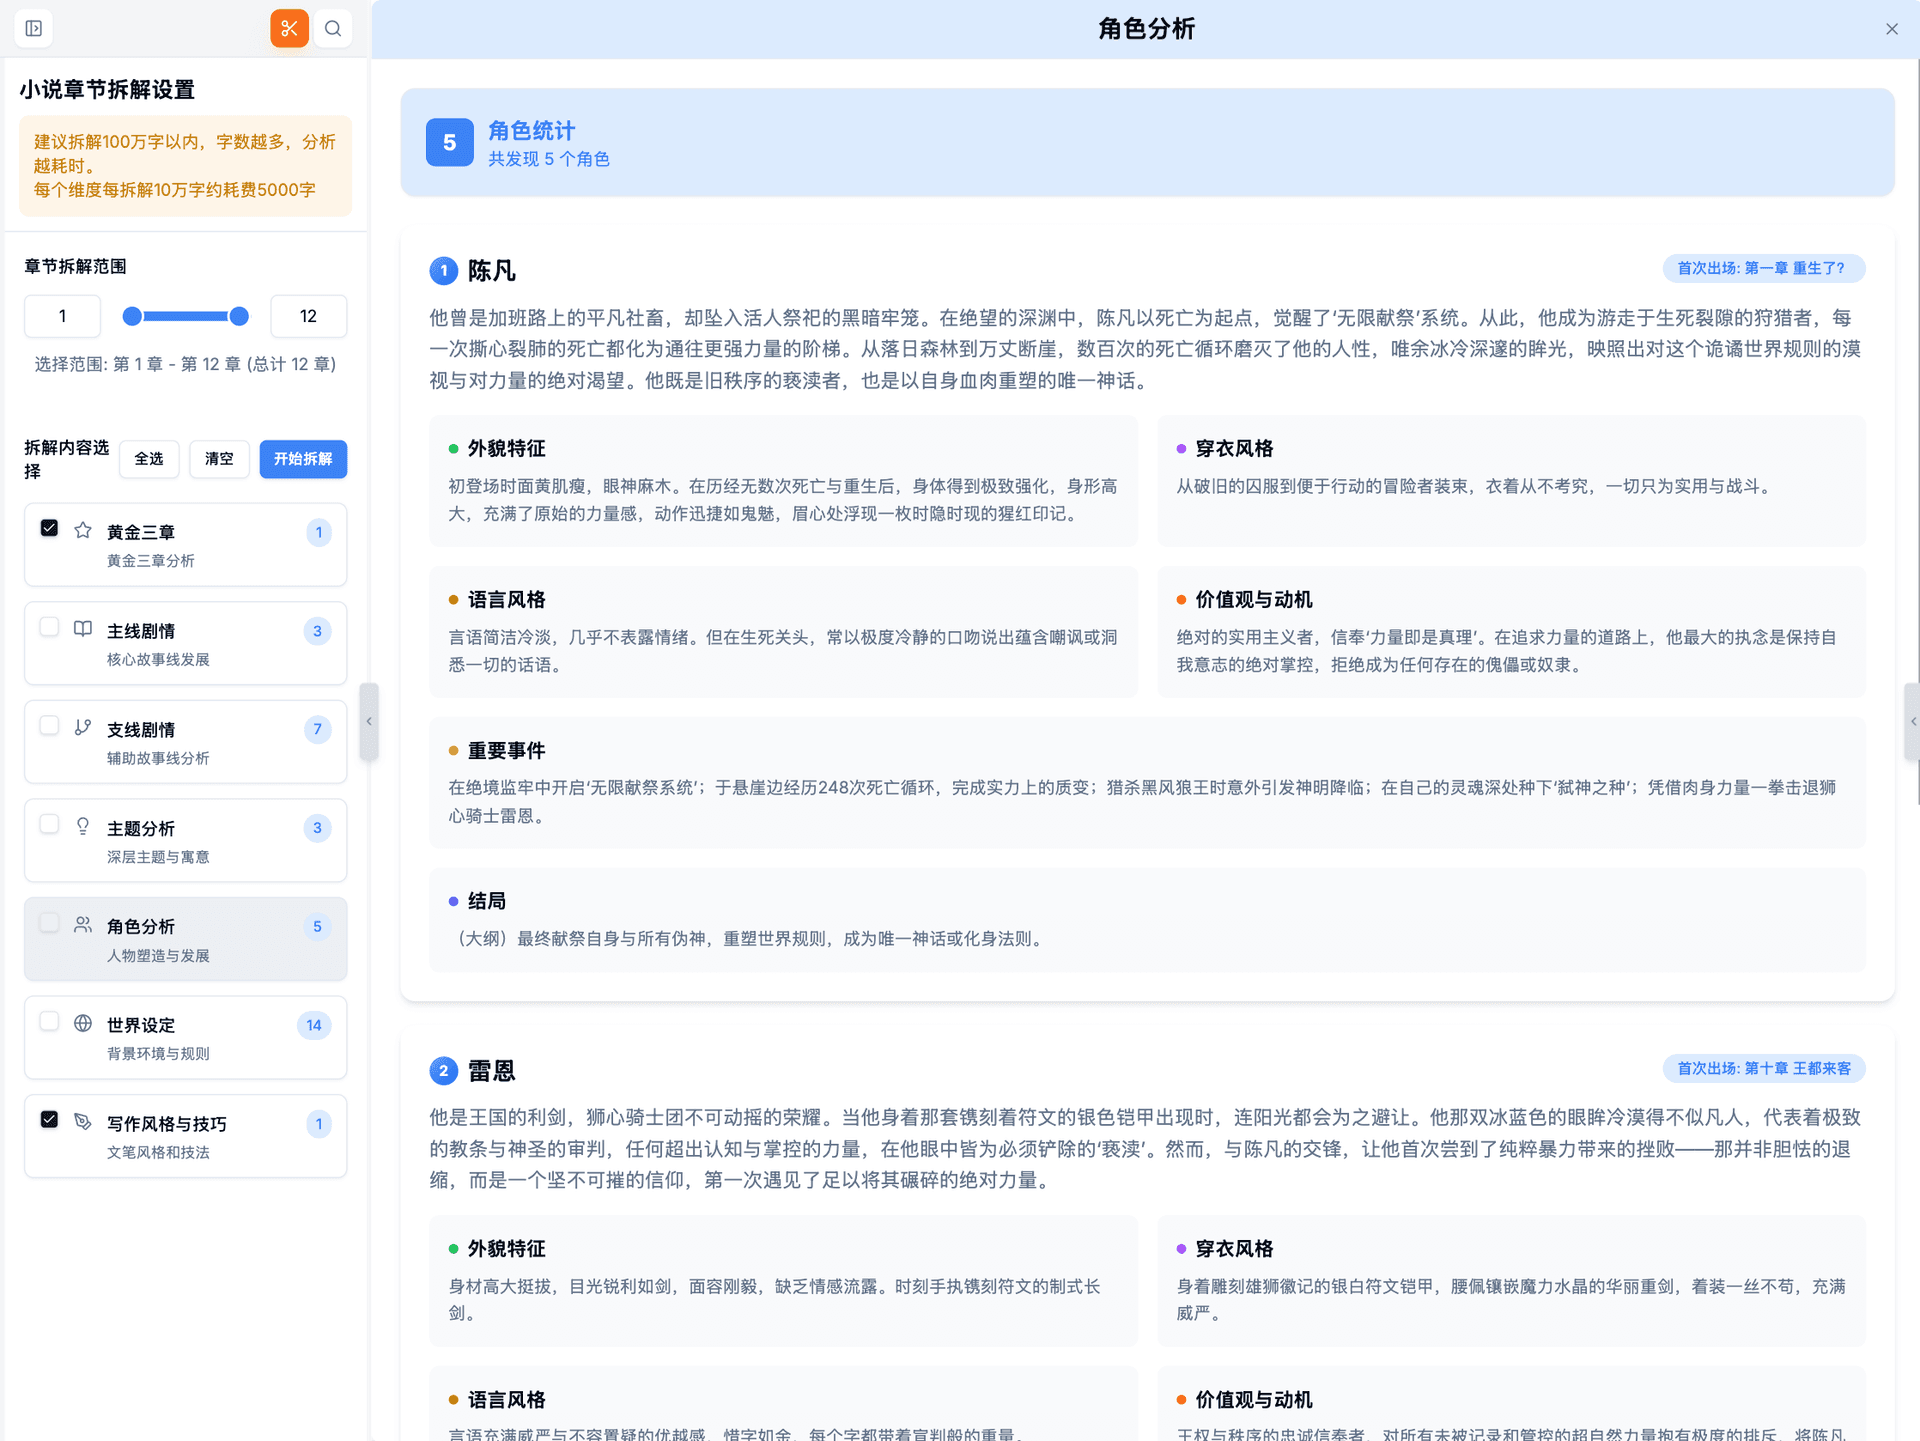Viewport: 1920px width, 1441px height.
Task: Click the globe icon for 世界设定
Action: coord(83,1023)
